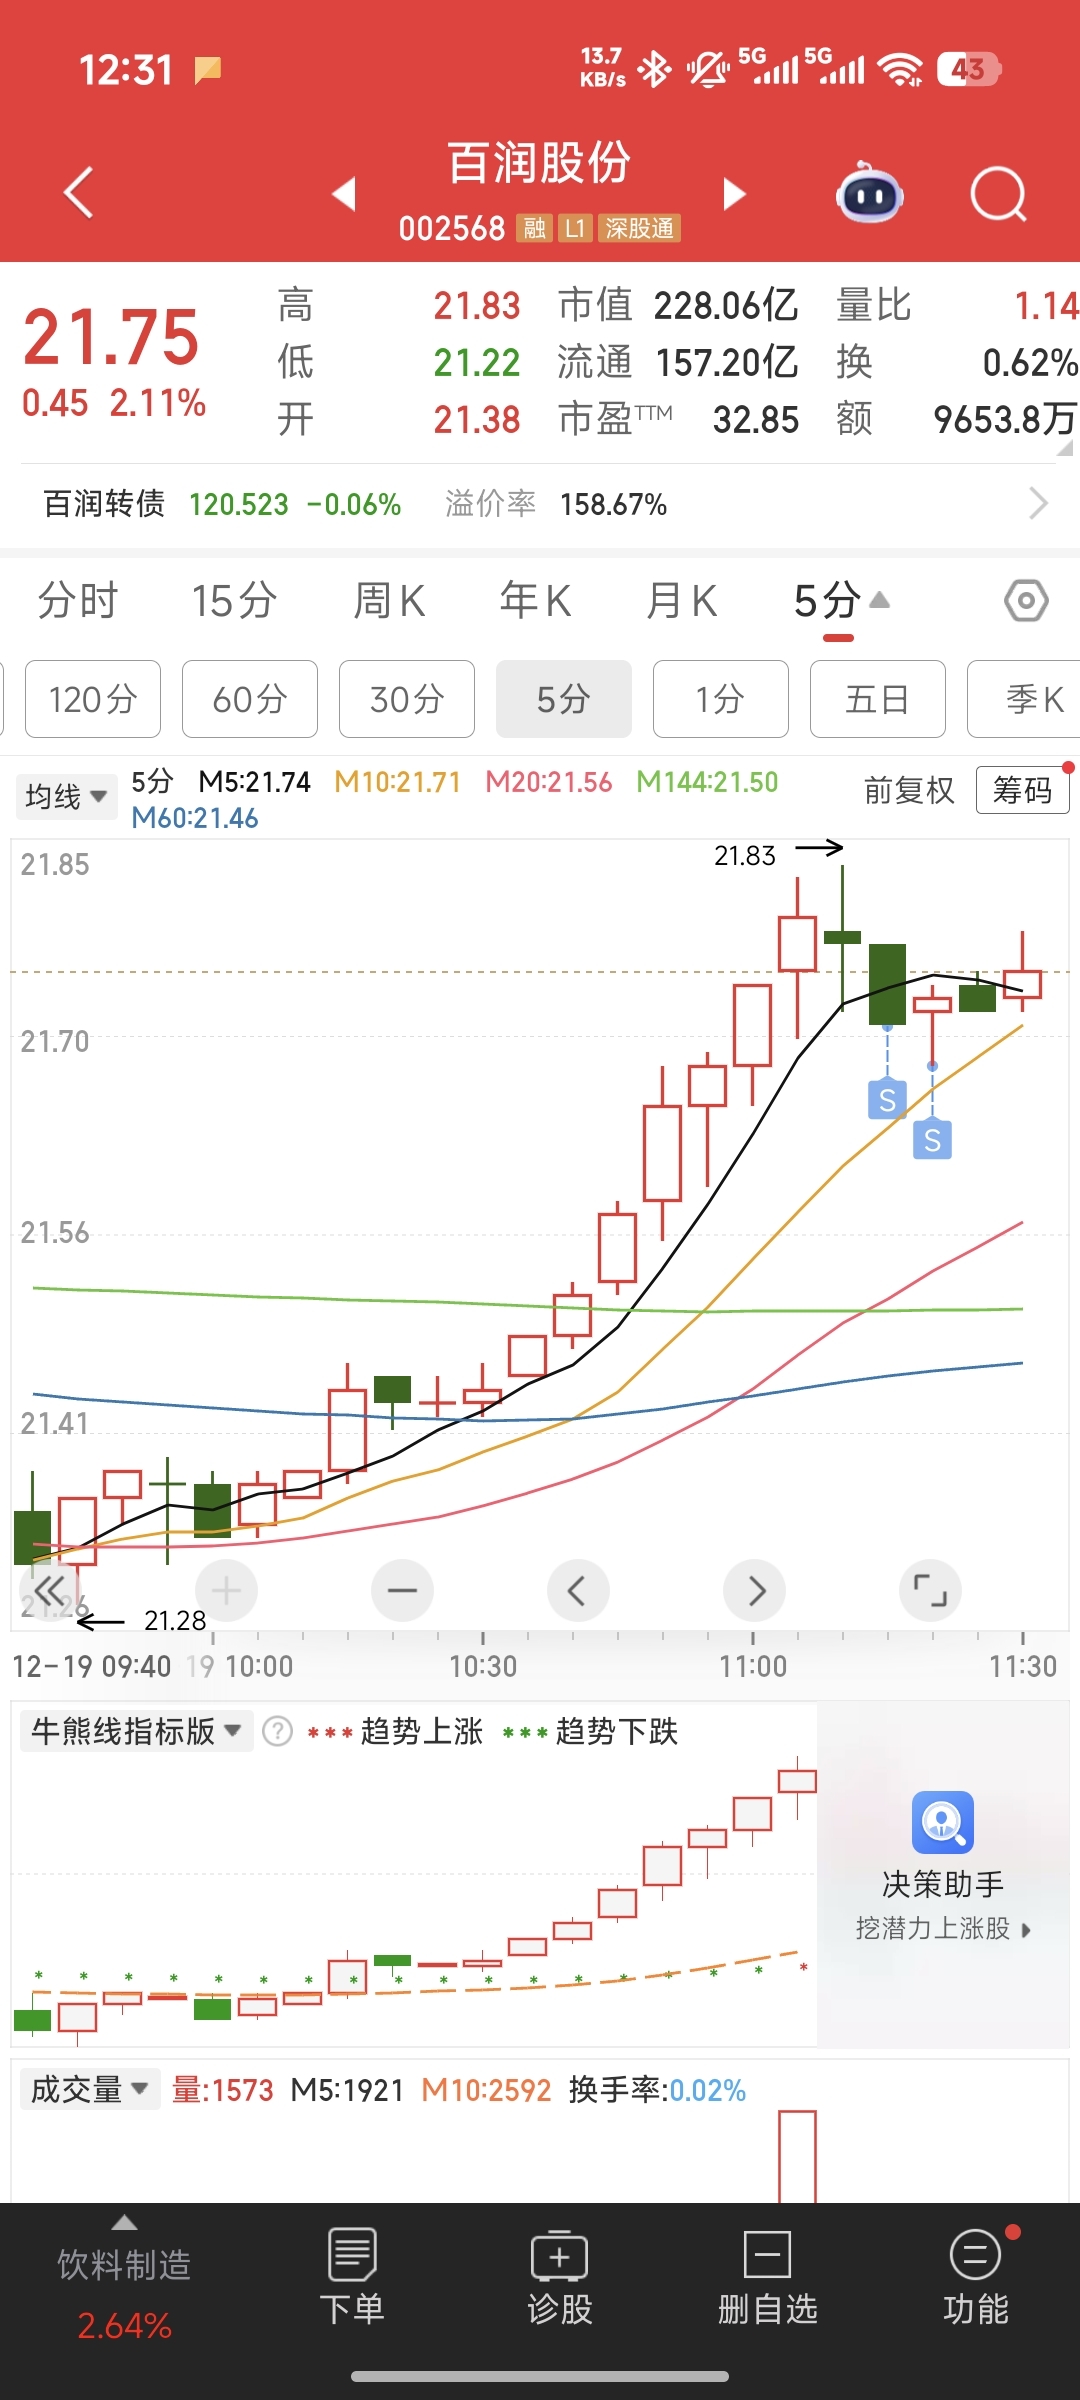Open 前复权 adjustment selector
1080x2400 pixels.
point(909,791)
